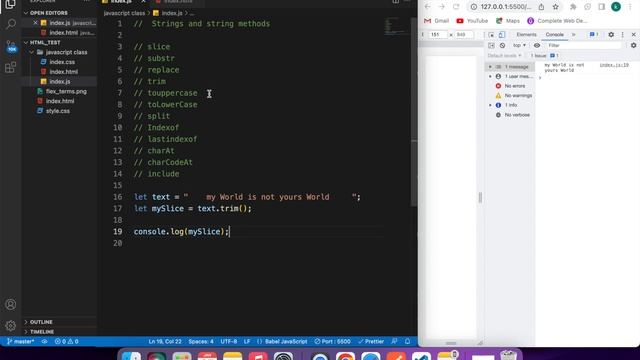Show more DevTools tabs with the chevron

tap(573, 35)
